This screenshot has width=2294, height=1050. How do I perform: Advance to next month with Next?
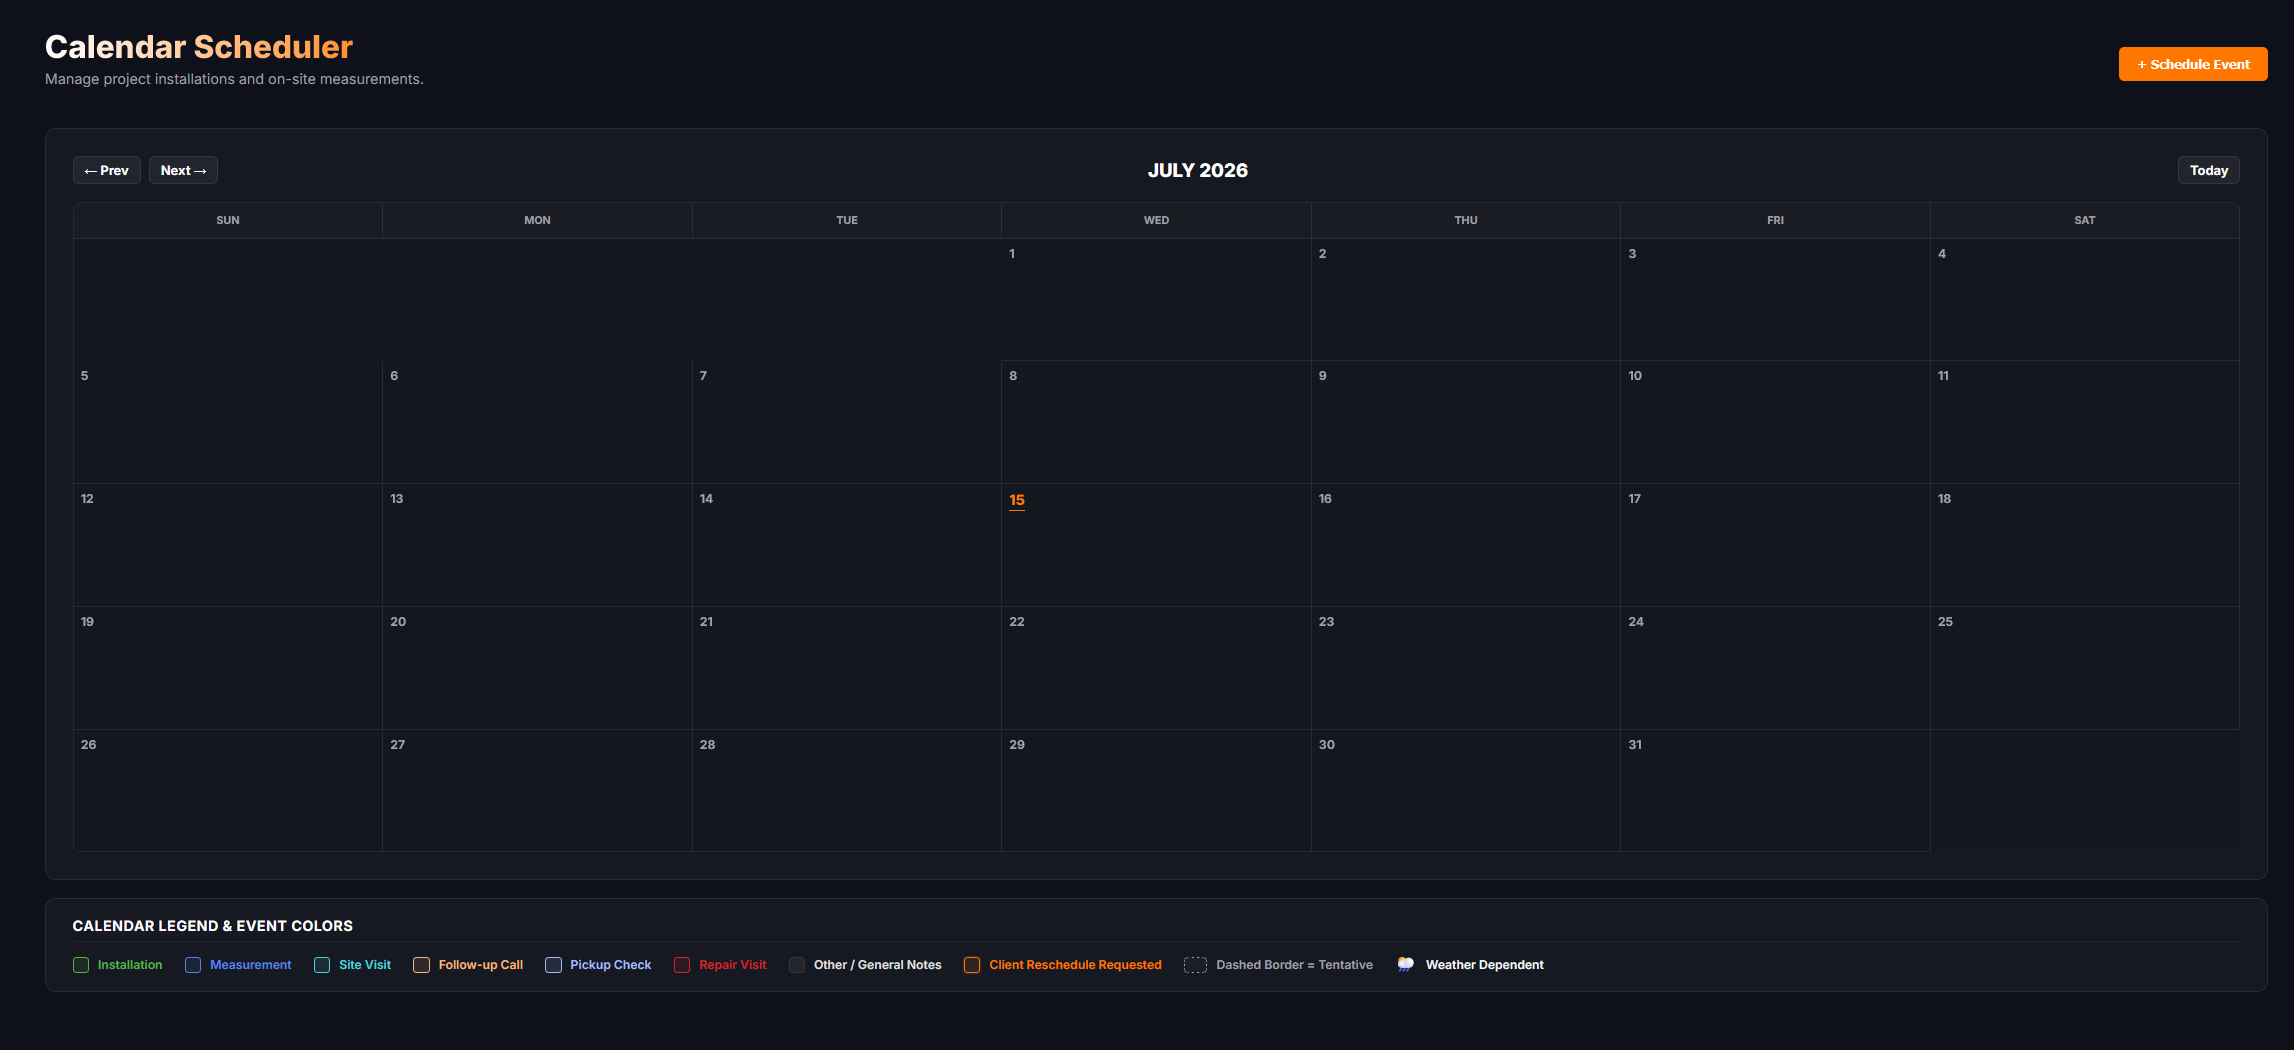point(183,170)
